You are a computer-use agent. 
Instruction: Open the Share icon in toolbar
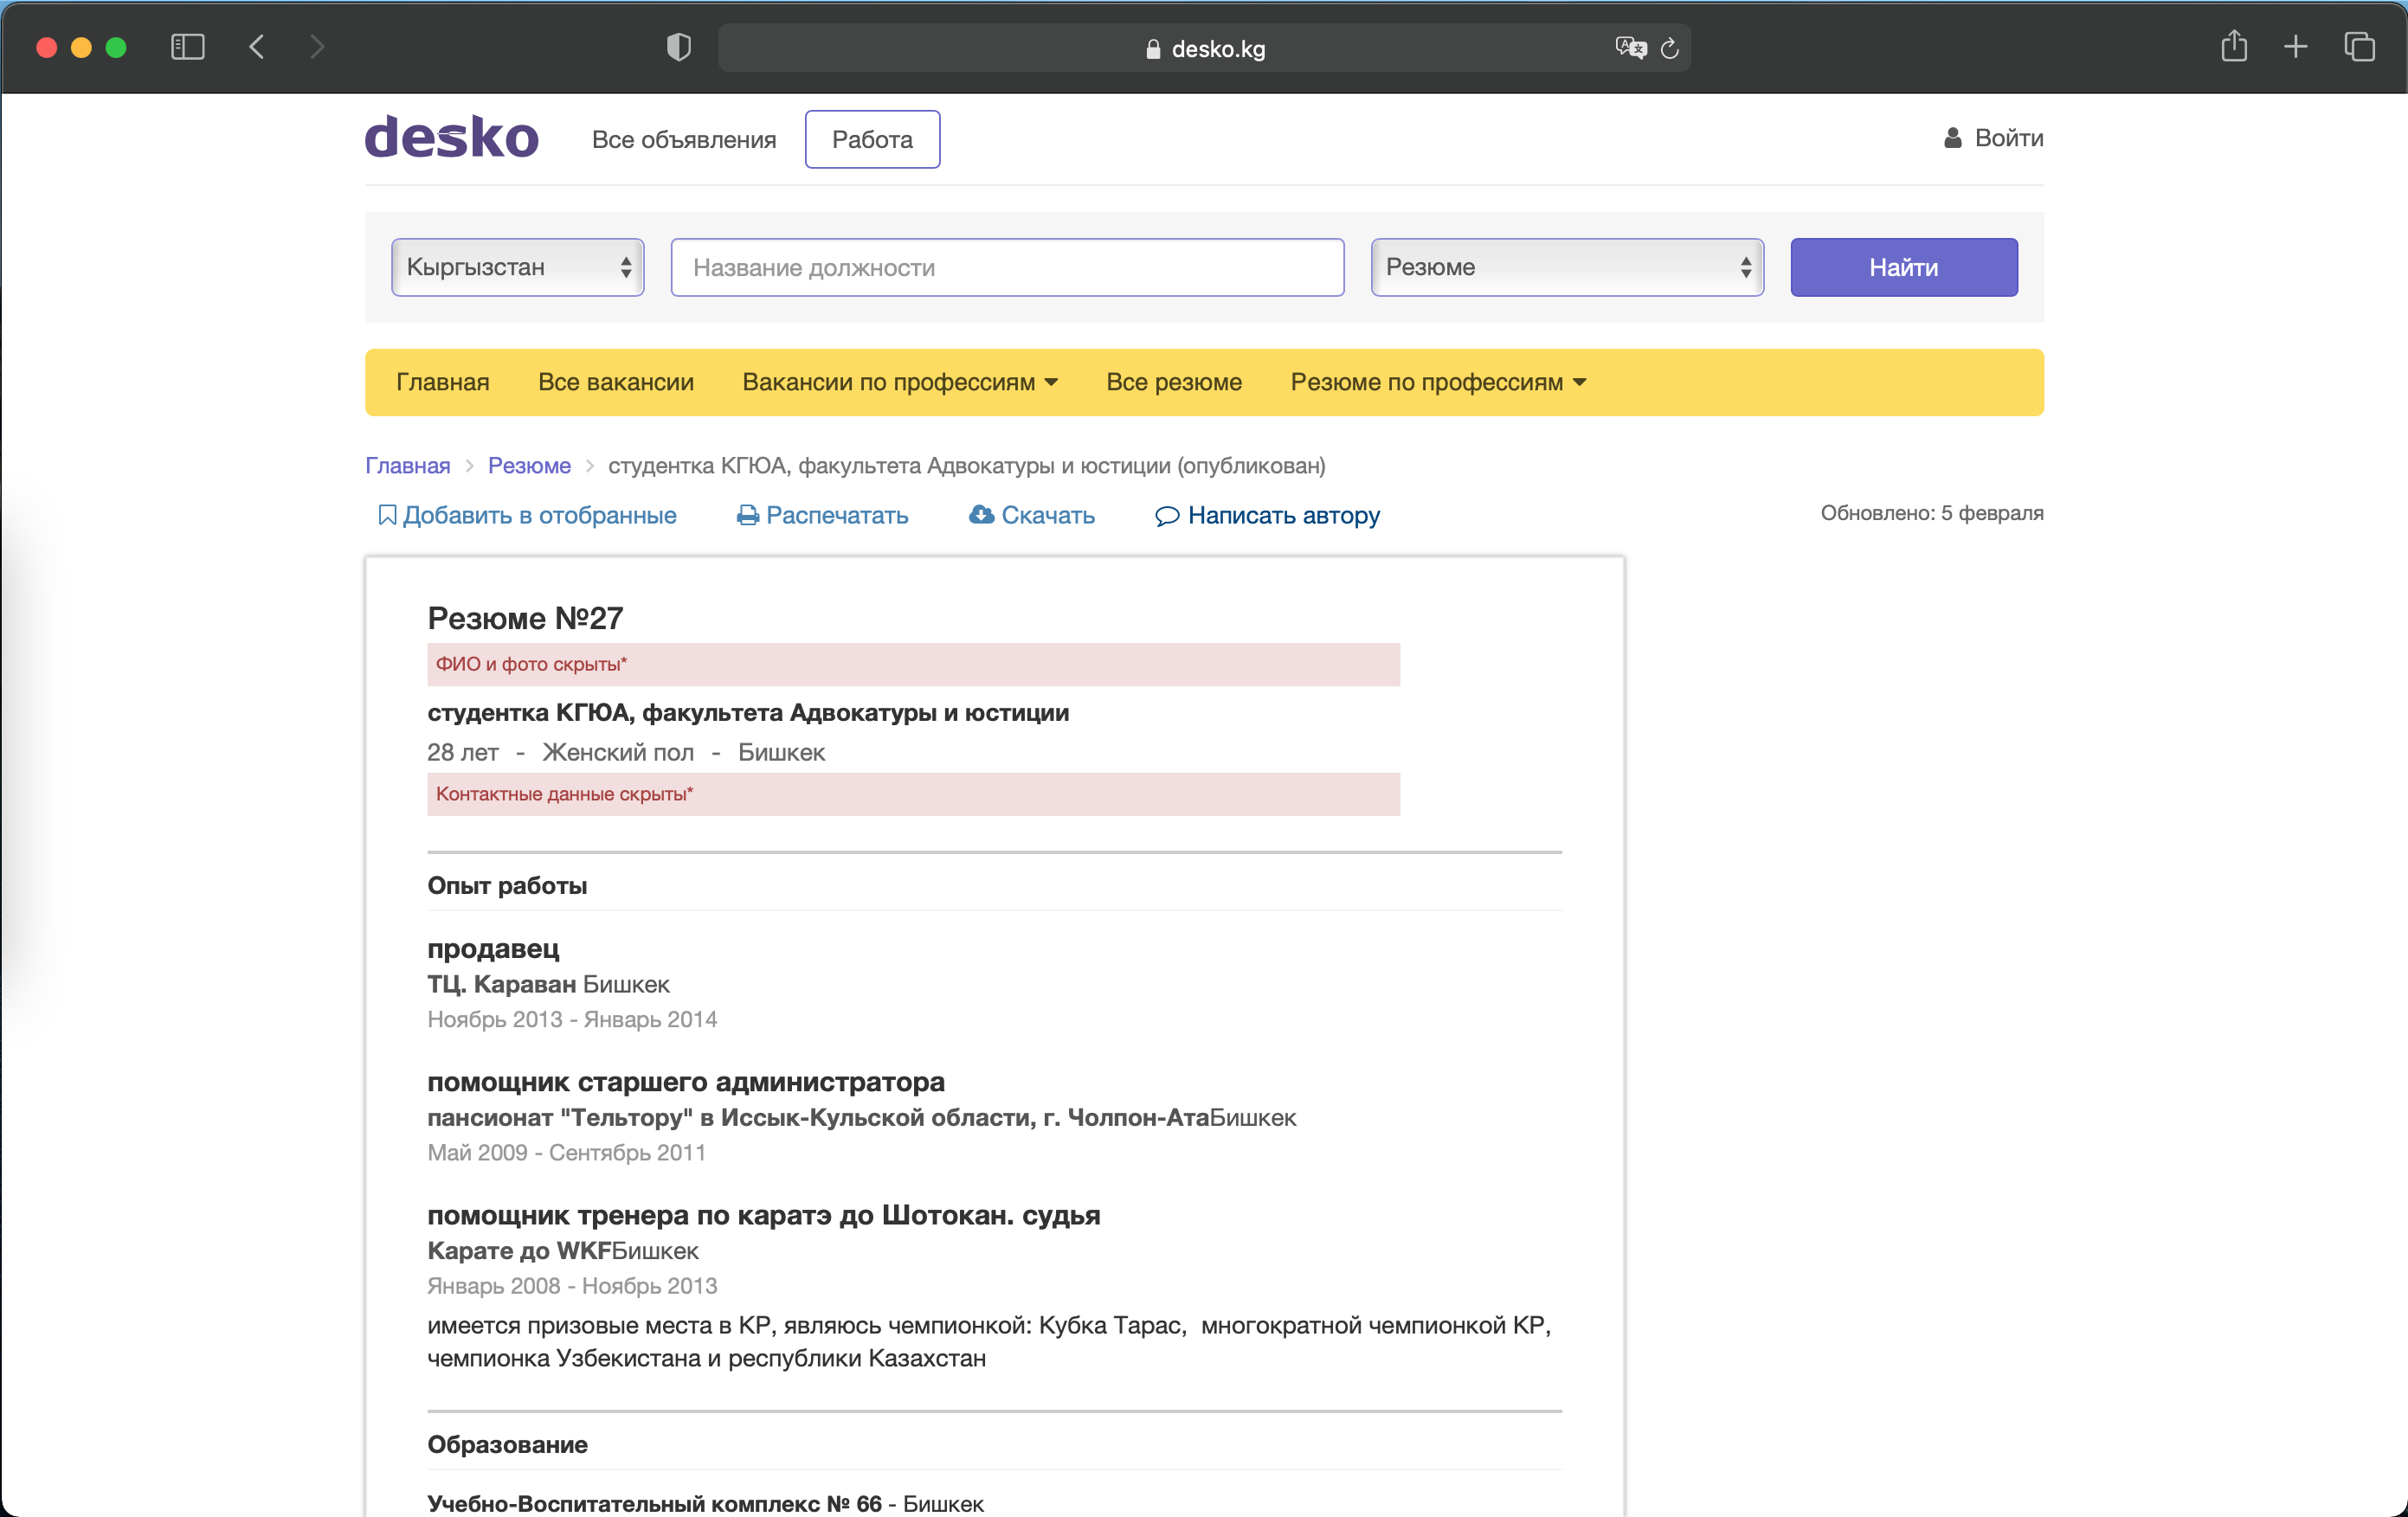point(2234,46)
